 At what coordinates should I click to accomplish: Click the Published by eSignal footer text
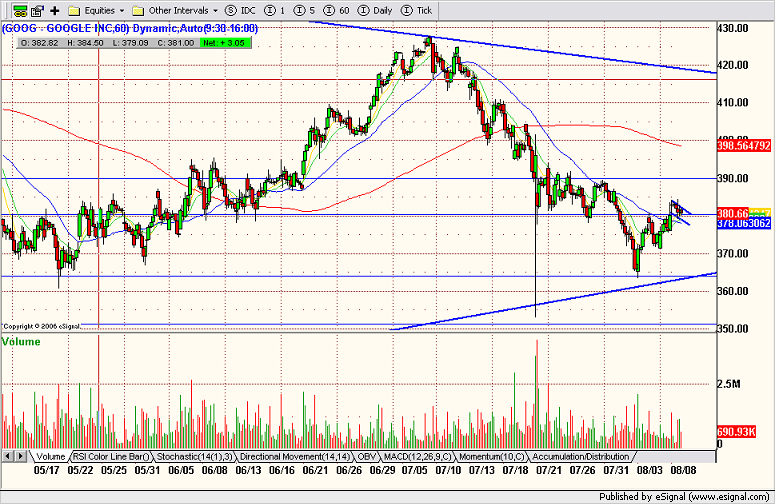point(684,497)
